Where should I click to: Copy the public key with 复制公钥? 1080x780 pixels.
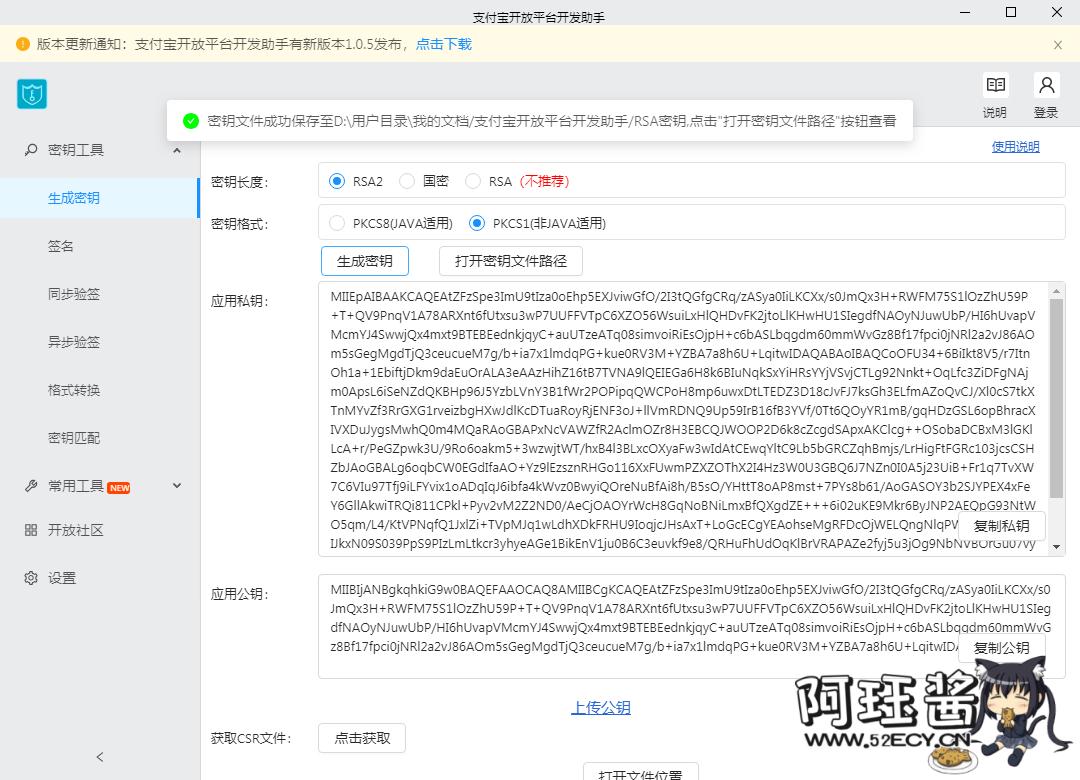[1001, 648]
